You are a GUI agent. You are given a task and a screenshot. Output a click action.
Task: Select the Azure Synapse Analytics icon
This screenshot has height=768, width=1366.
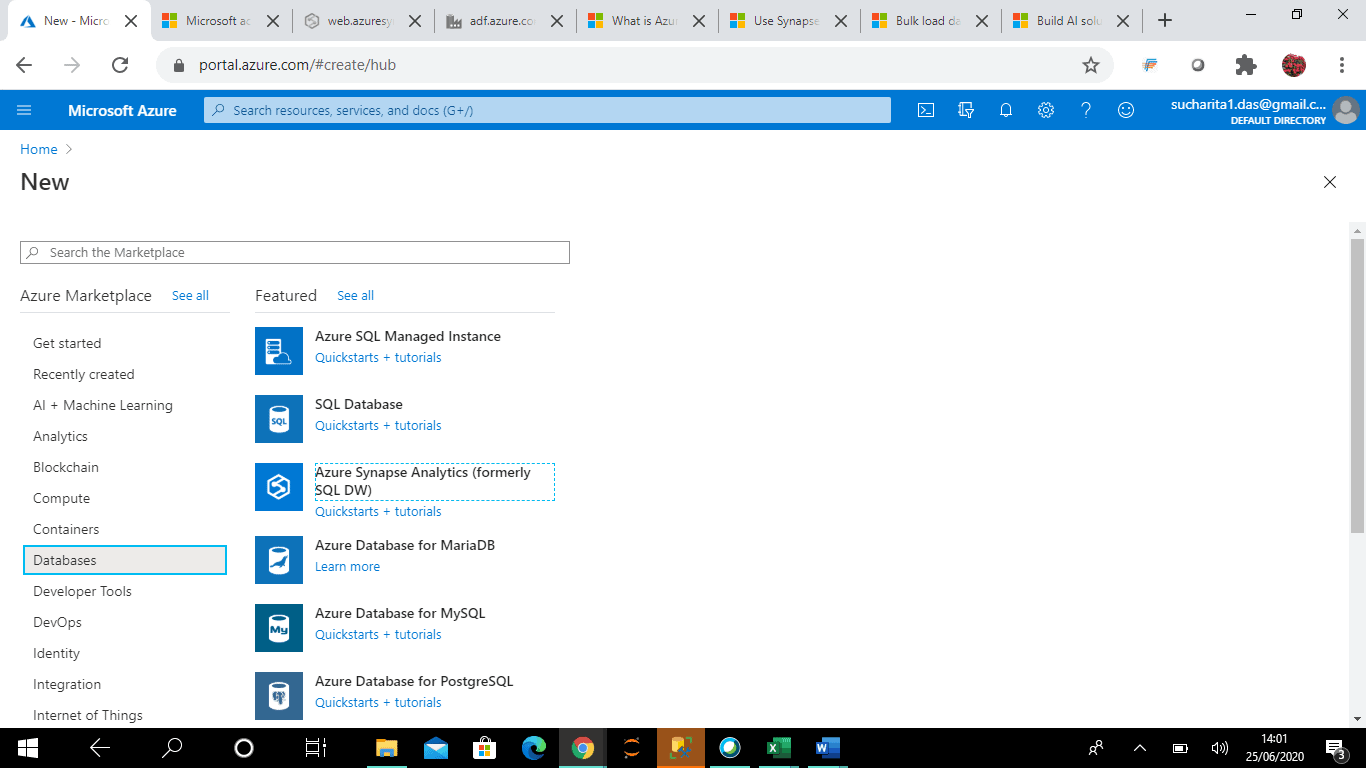click(279, 487)
